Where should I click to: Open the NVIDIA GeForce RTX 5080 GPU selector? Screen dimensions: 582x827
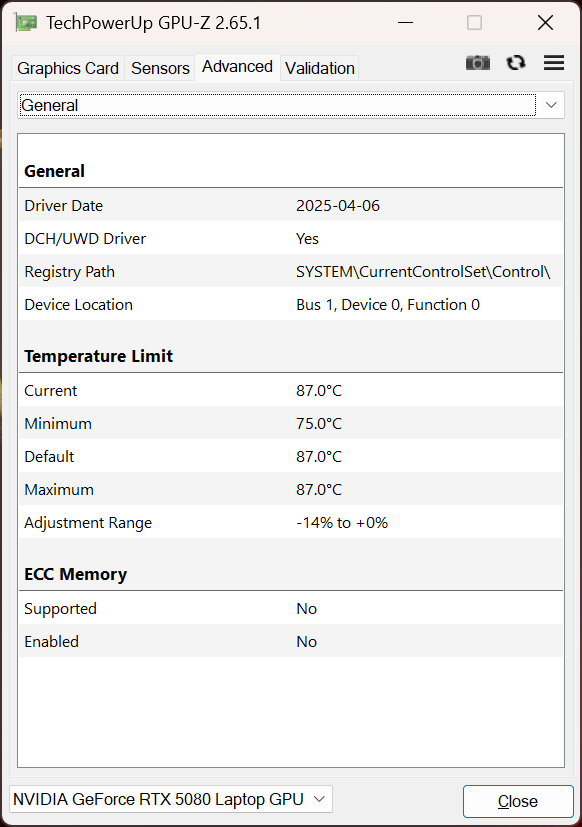[170, 799]
